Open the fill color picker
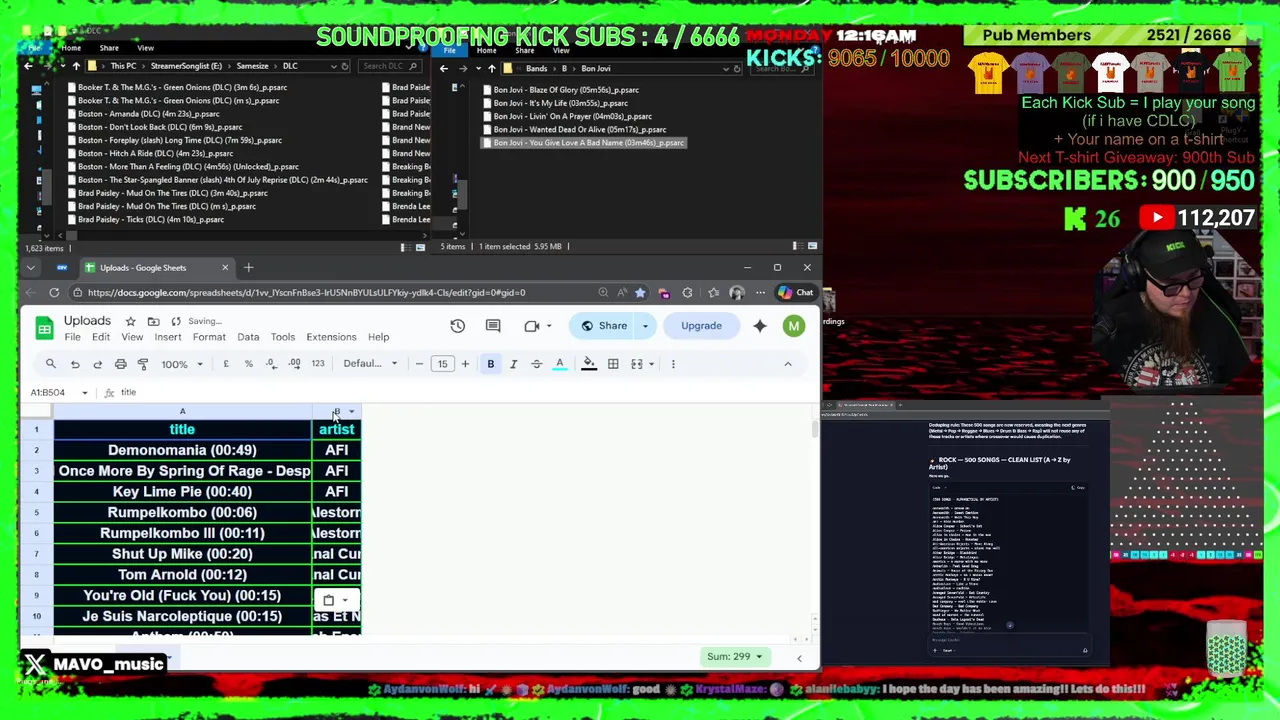 click(589, 364)
